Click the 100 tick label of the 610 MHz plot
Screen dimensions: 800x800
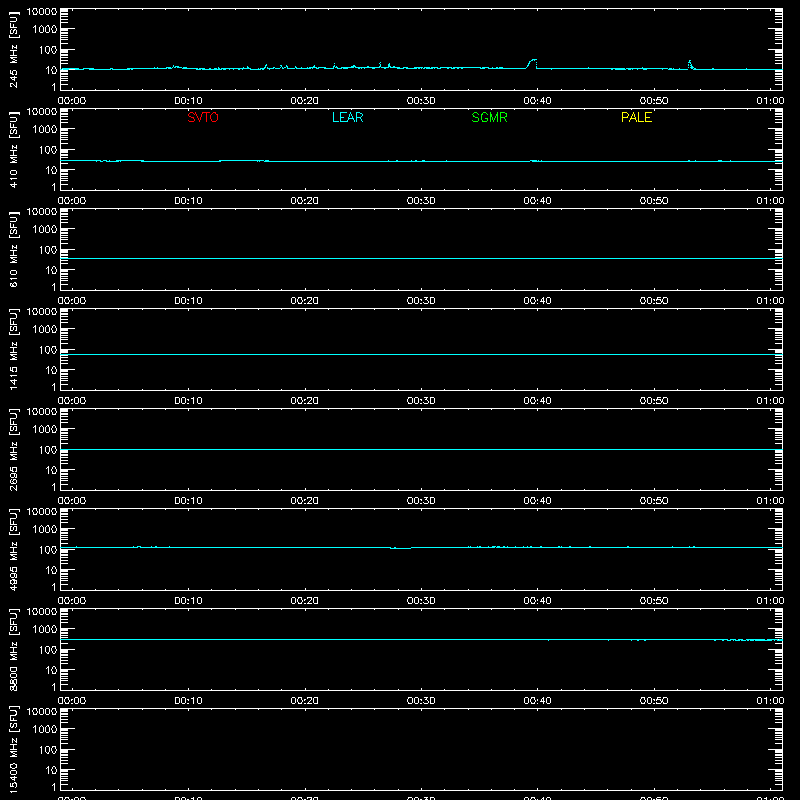pyautogui.click(x=48, y=250)
